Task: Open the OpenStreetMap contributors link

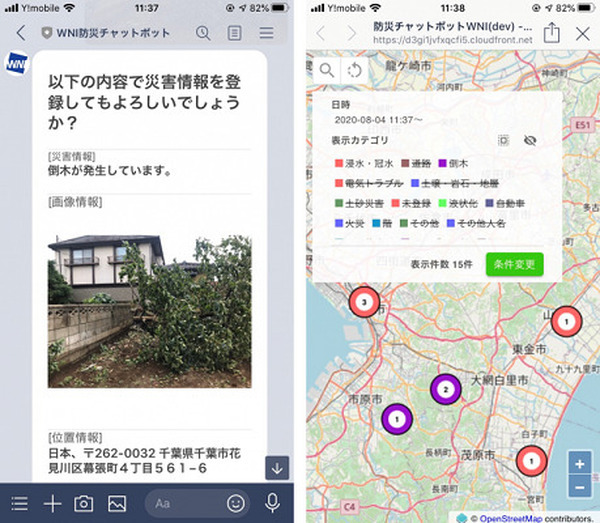Action: click(510, 518)
